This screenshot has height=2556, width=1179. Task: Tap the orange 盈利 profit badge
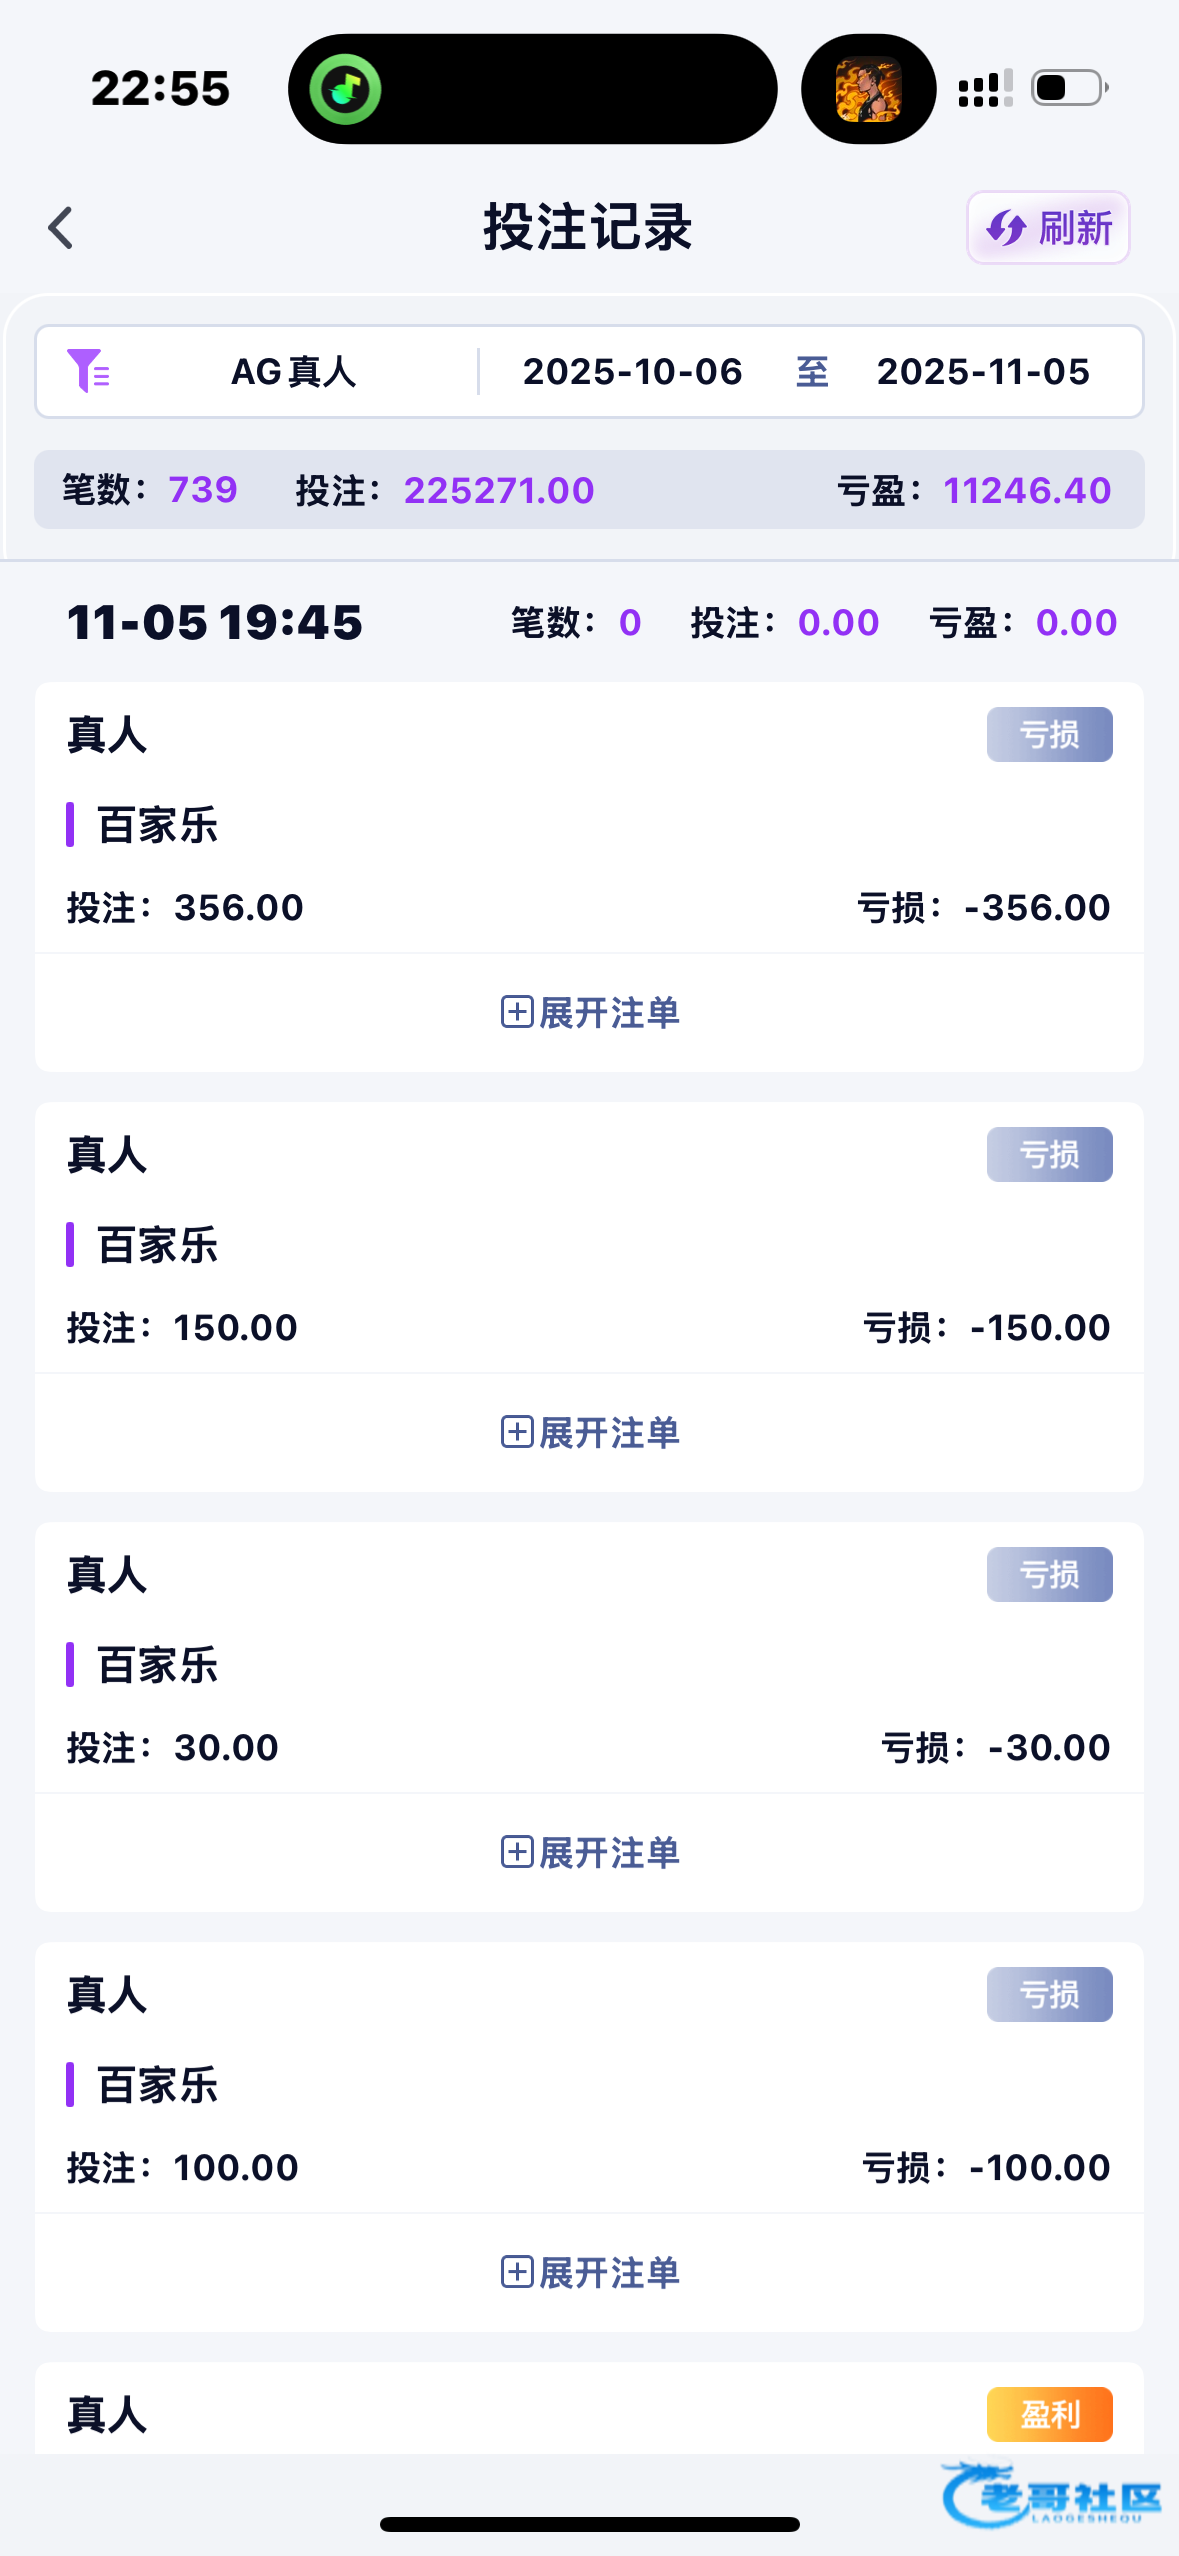point(1049,2414)
